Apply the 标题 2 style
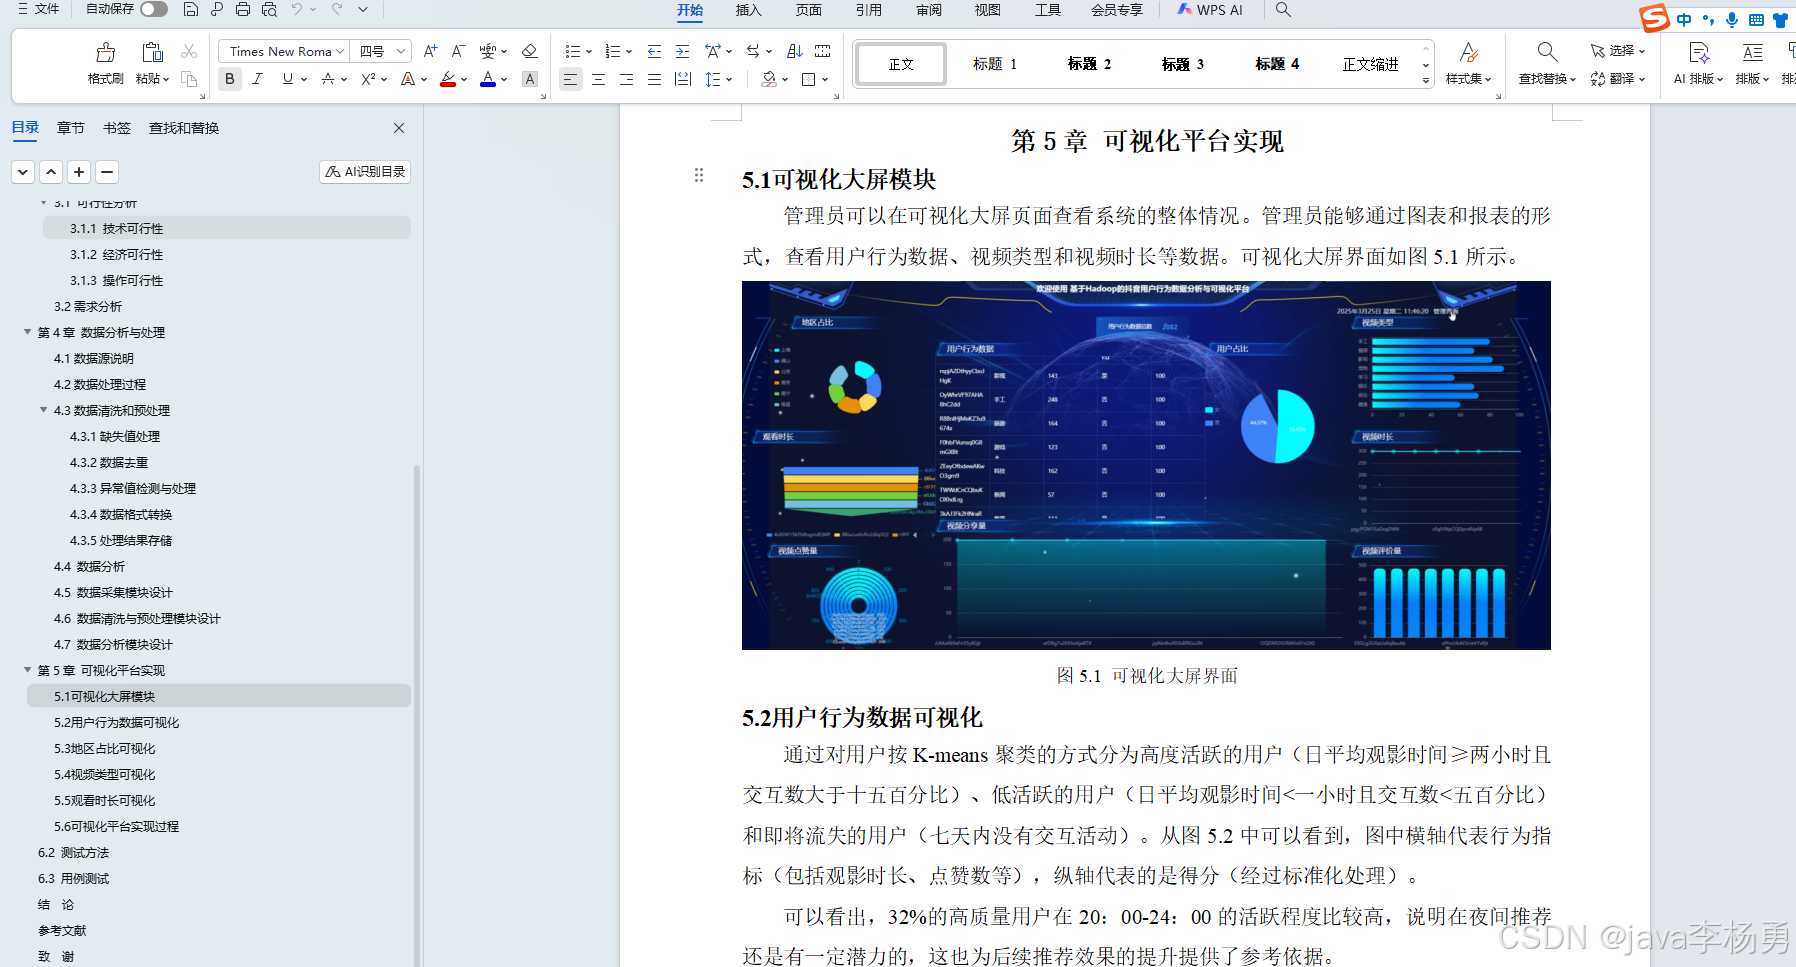Screen dimensions: 1796x967 1089,64
